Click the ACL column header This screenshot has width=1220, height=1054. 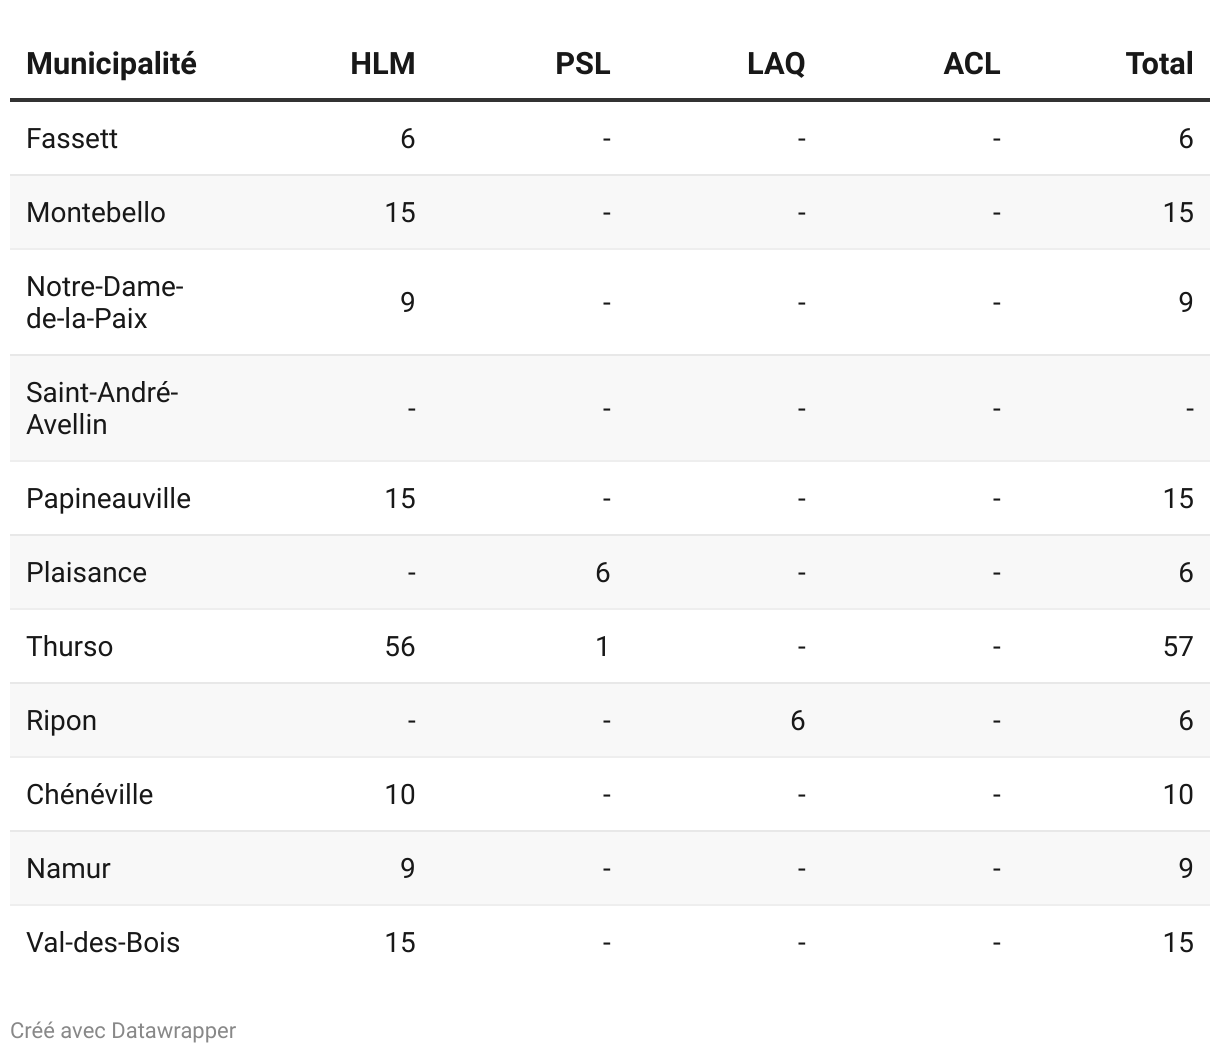(971, 64)
